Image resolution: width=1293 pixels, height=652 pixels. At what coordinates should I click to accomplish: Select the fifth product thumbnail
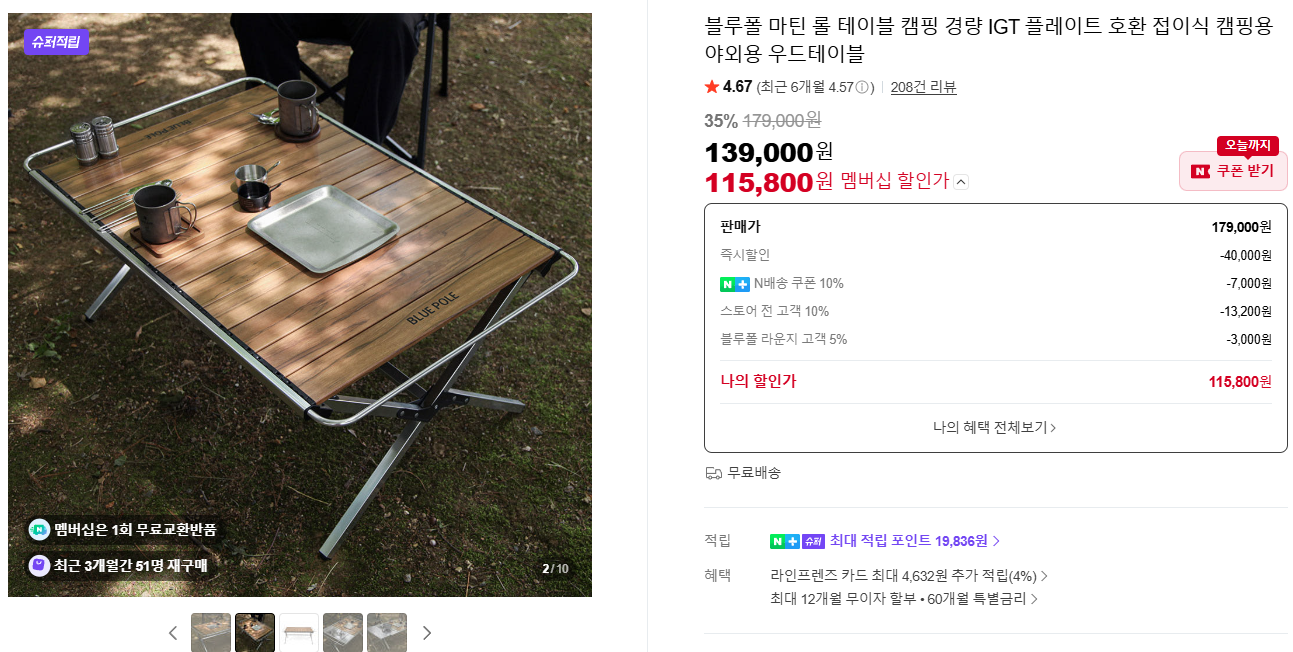click(387, 633)
